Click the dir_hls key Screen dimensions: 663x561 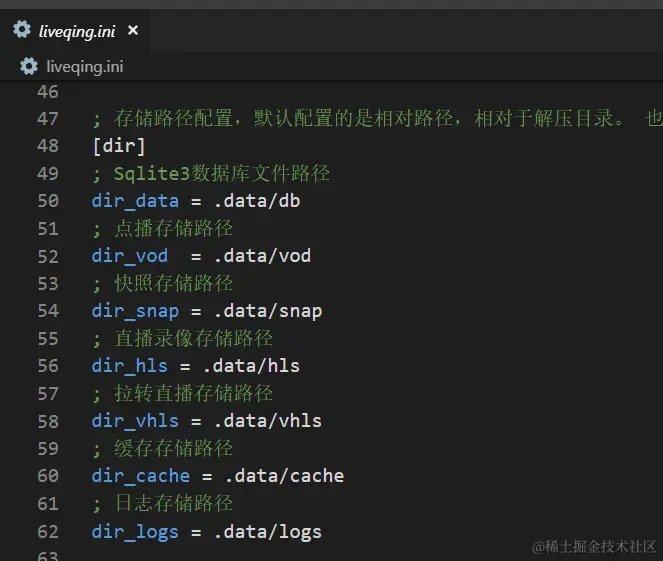coord(129,366)
